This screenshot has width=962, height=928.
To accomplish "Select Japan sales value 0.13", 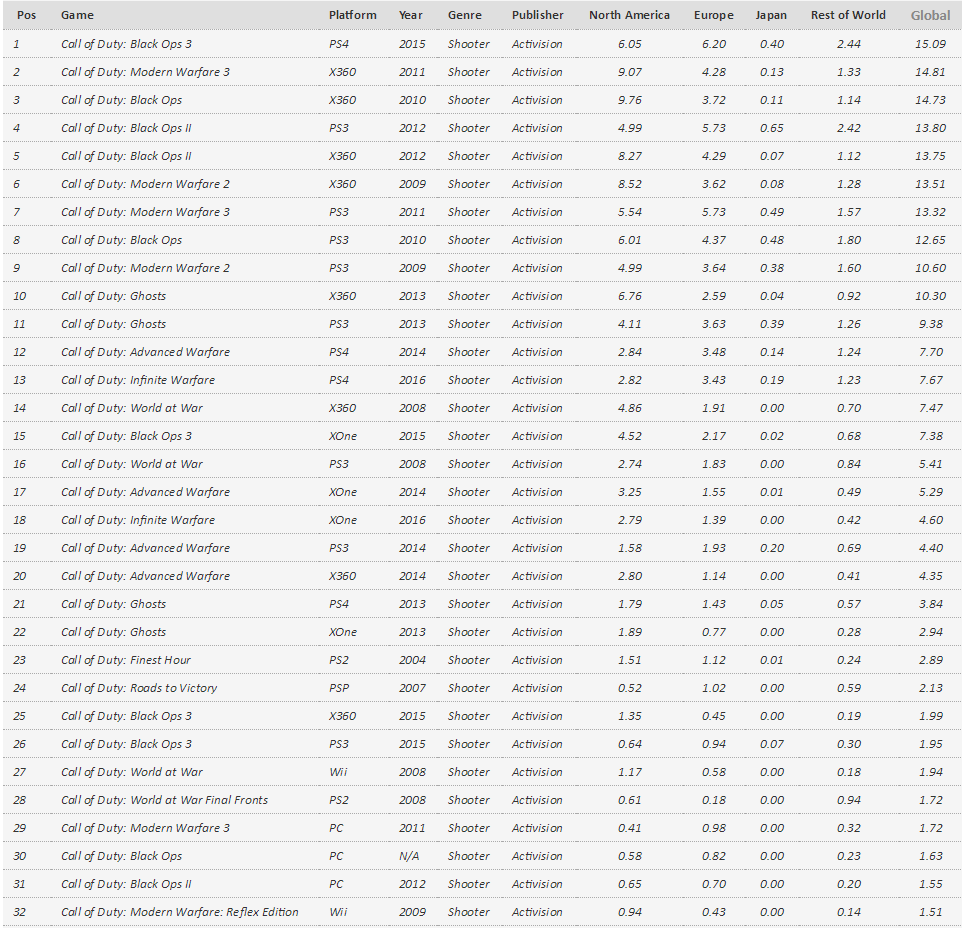I will pos(772,72).
